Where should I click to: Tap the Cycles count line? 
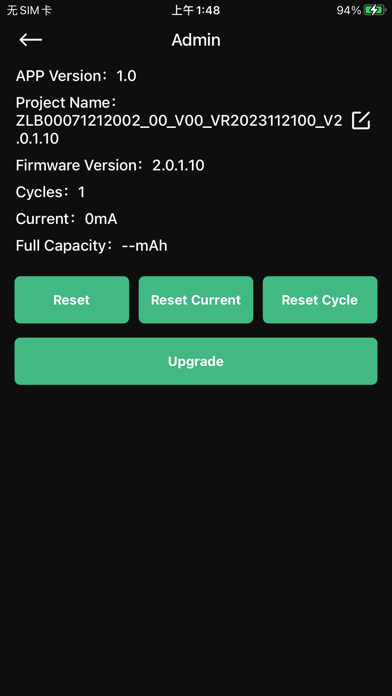coord(50,192)
